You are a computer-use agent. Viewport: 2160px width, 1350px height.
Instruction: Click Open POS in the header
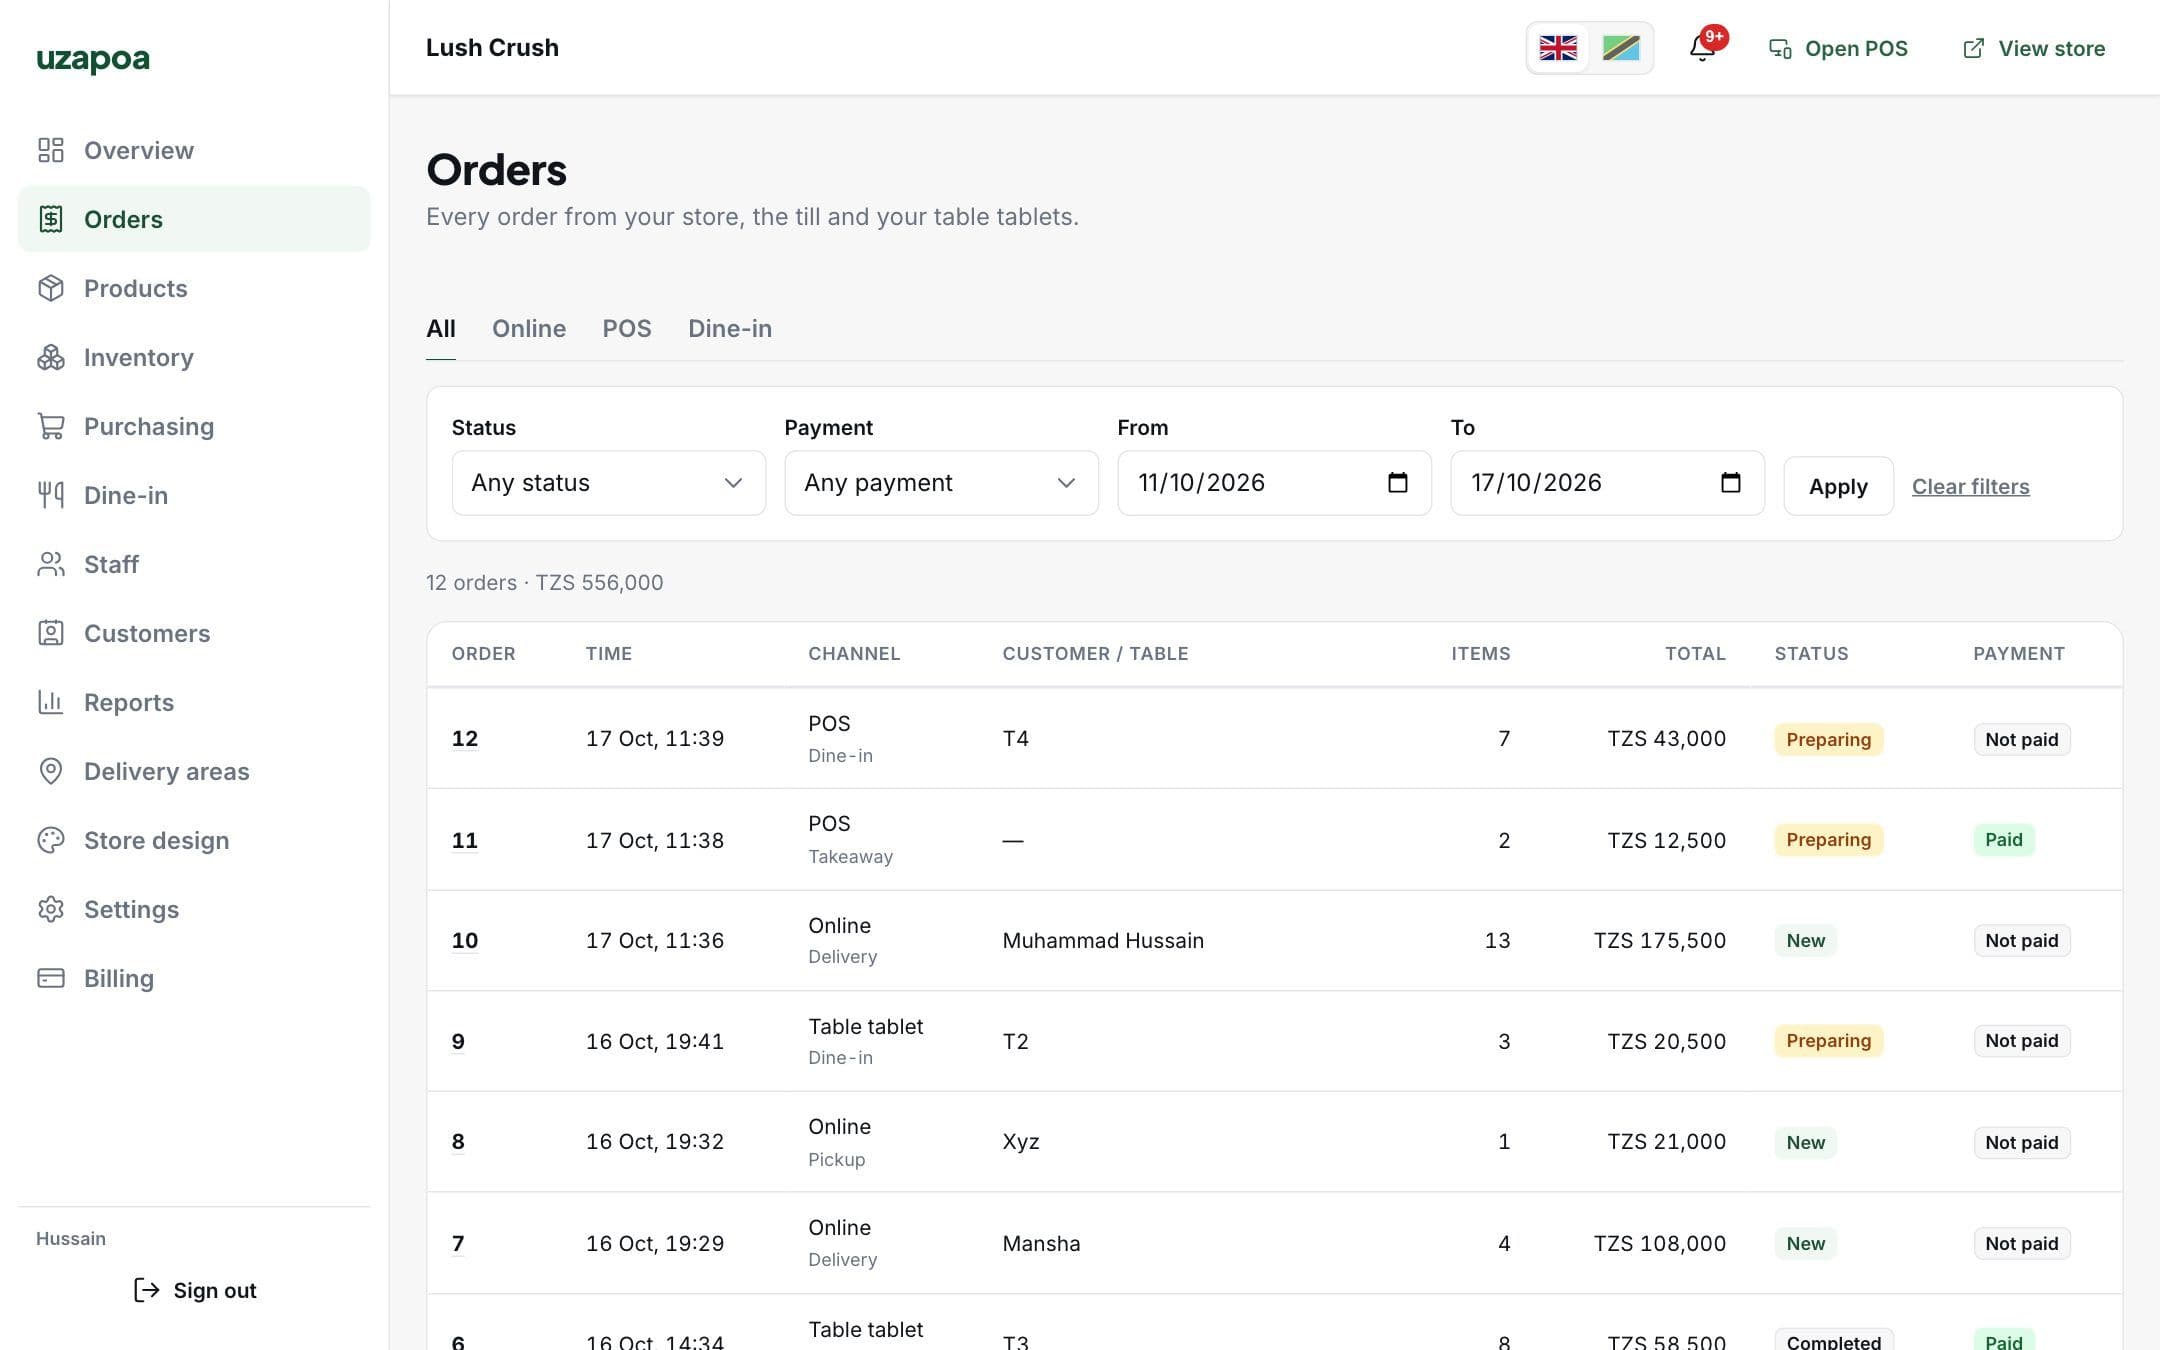[x=1838, y=48]
